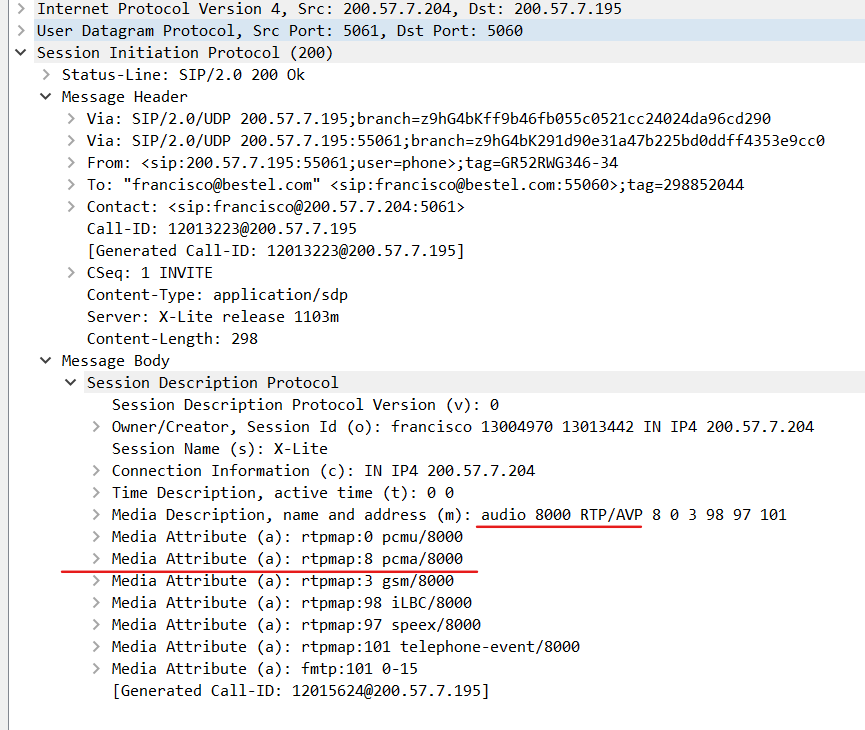
Task: Expand the Contact header entry
Action: [x=71, y=207]
